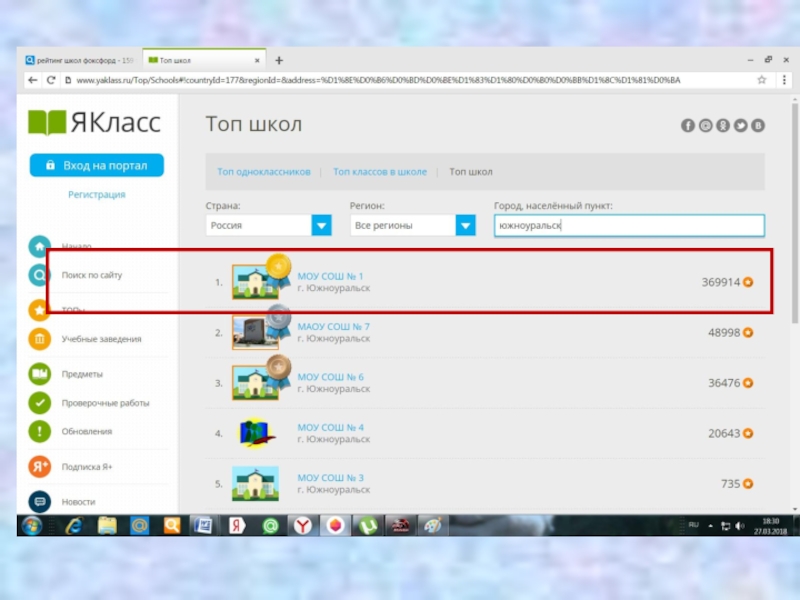Click the ЯКласс logo
800x600 pixels.
[x=94, y=123]
